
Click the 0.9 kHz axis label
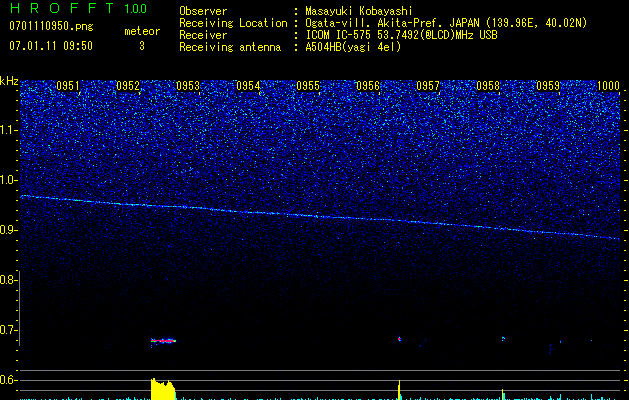coord(8,230)
